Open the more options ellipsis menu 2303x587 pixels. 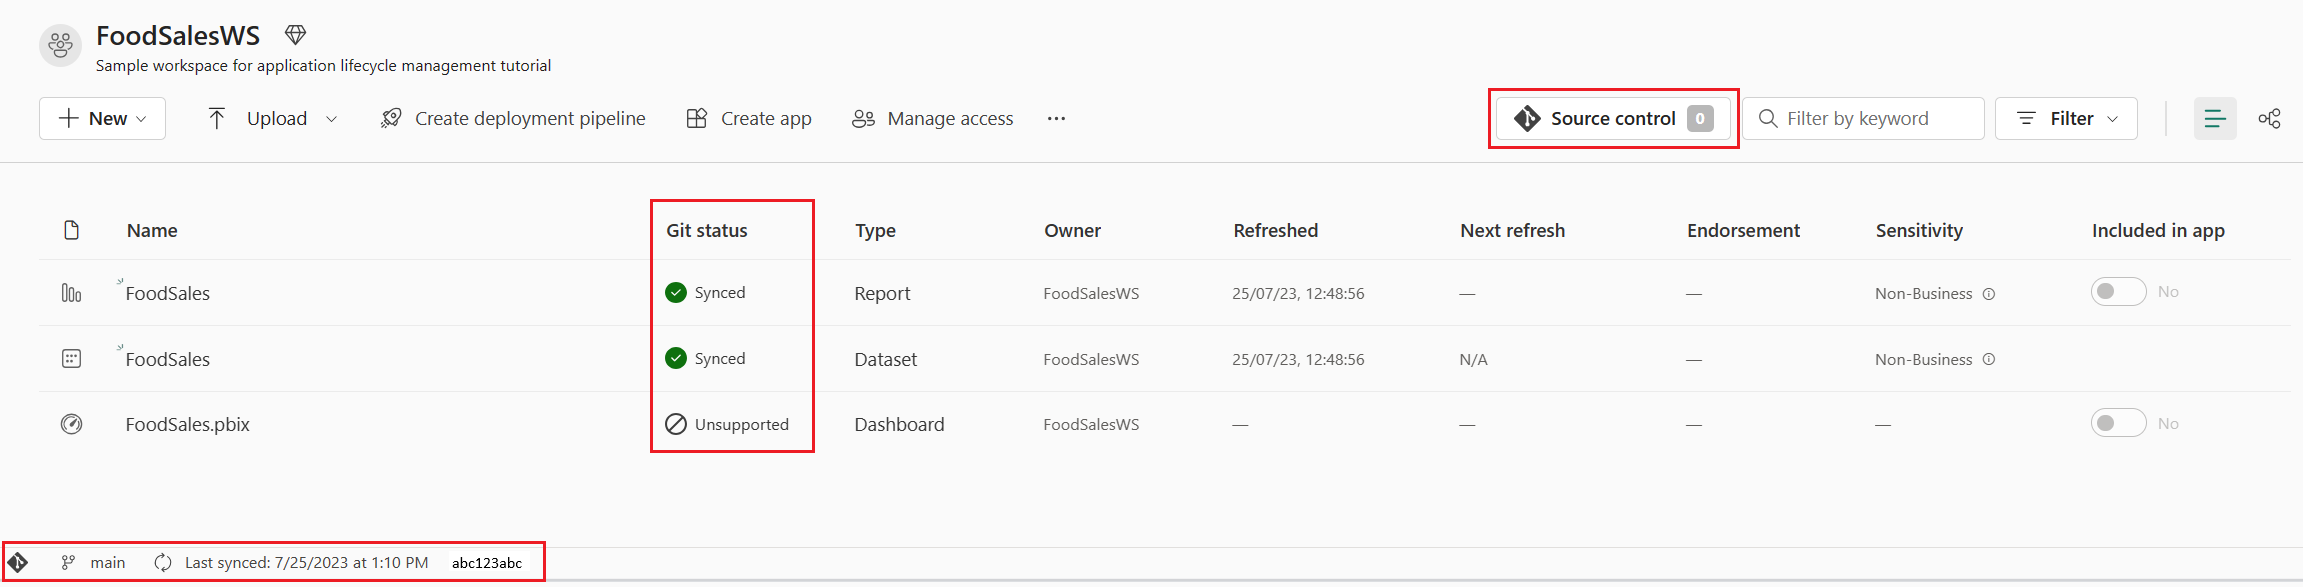[x=1056, y=118]
